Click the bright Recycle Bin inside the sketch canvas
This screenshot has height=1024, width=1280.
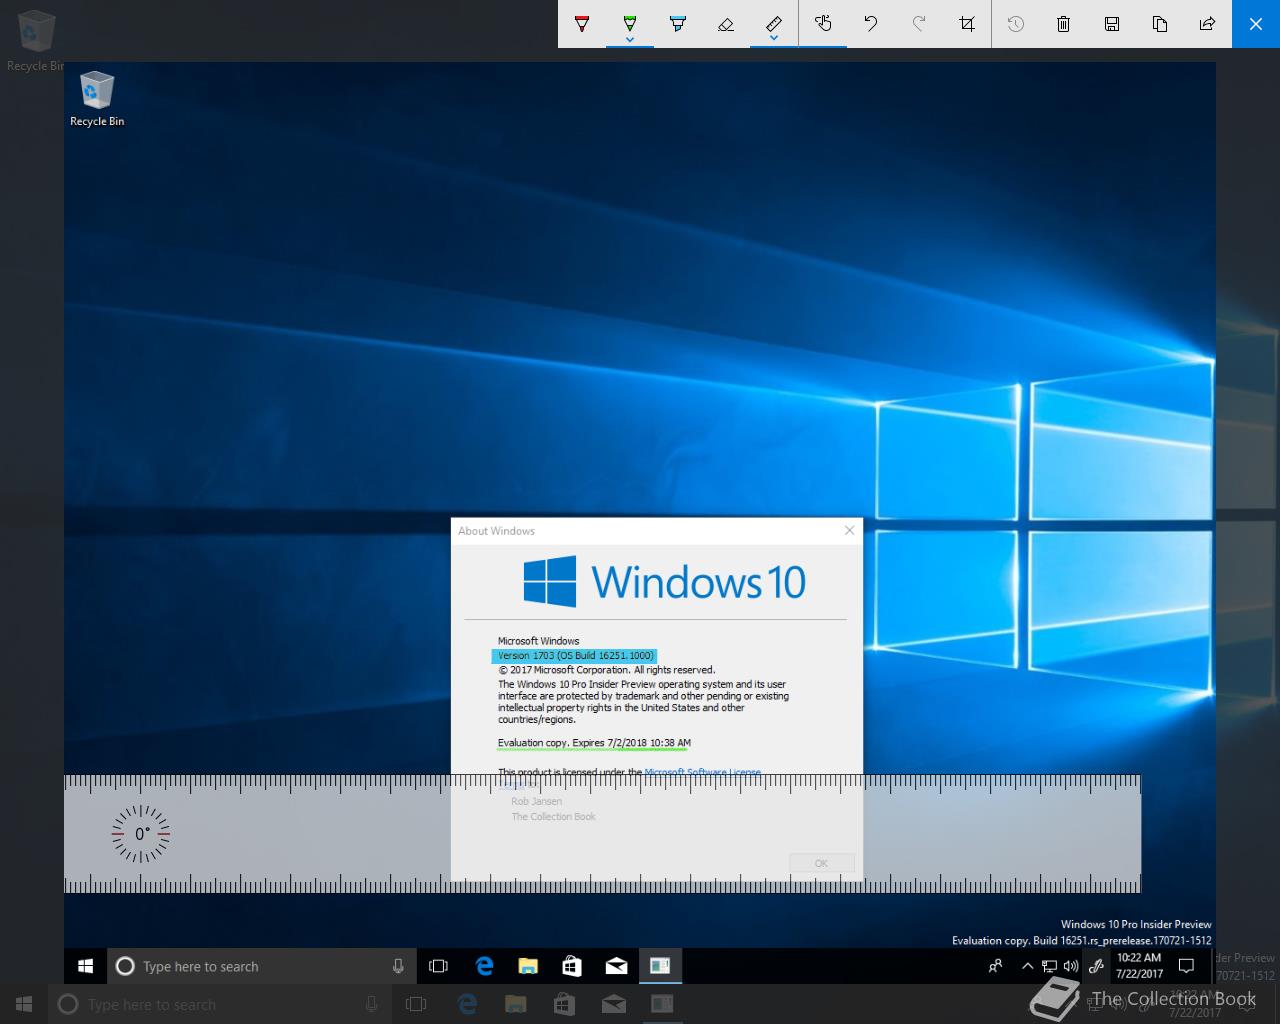97,98
